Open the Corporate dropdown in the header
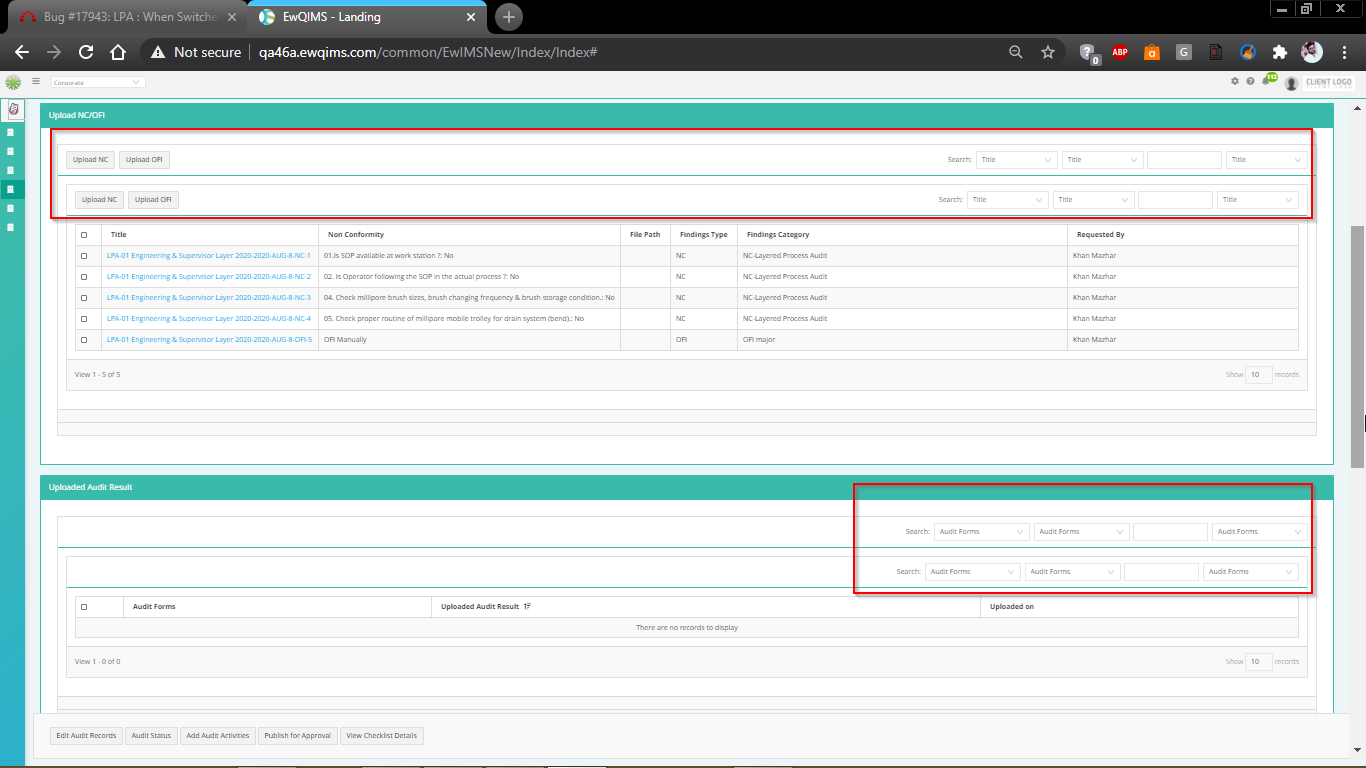1366x768 pixels. (x=97, y=82)
